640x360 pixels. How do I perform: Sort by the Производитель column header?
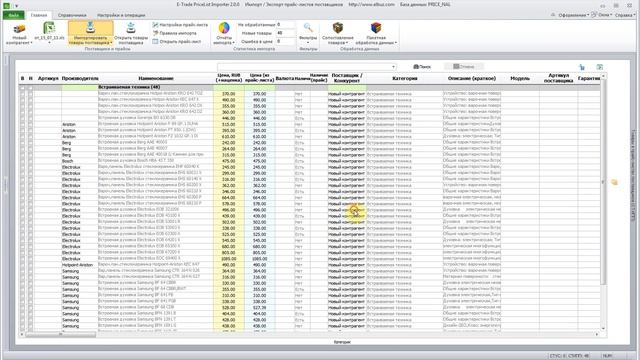click(x=80, y=78)
